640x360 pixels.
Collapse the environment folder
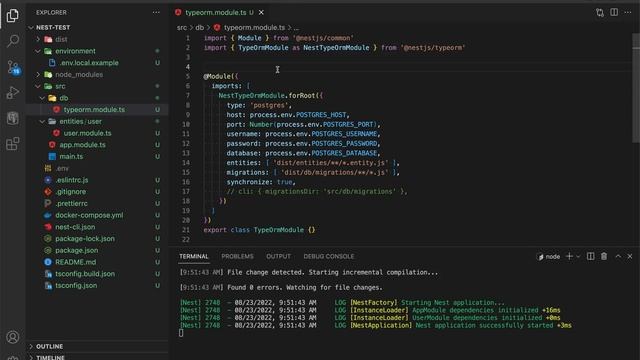point(38,51)
